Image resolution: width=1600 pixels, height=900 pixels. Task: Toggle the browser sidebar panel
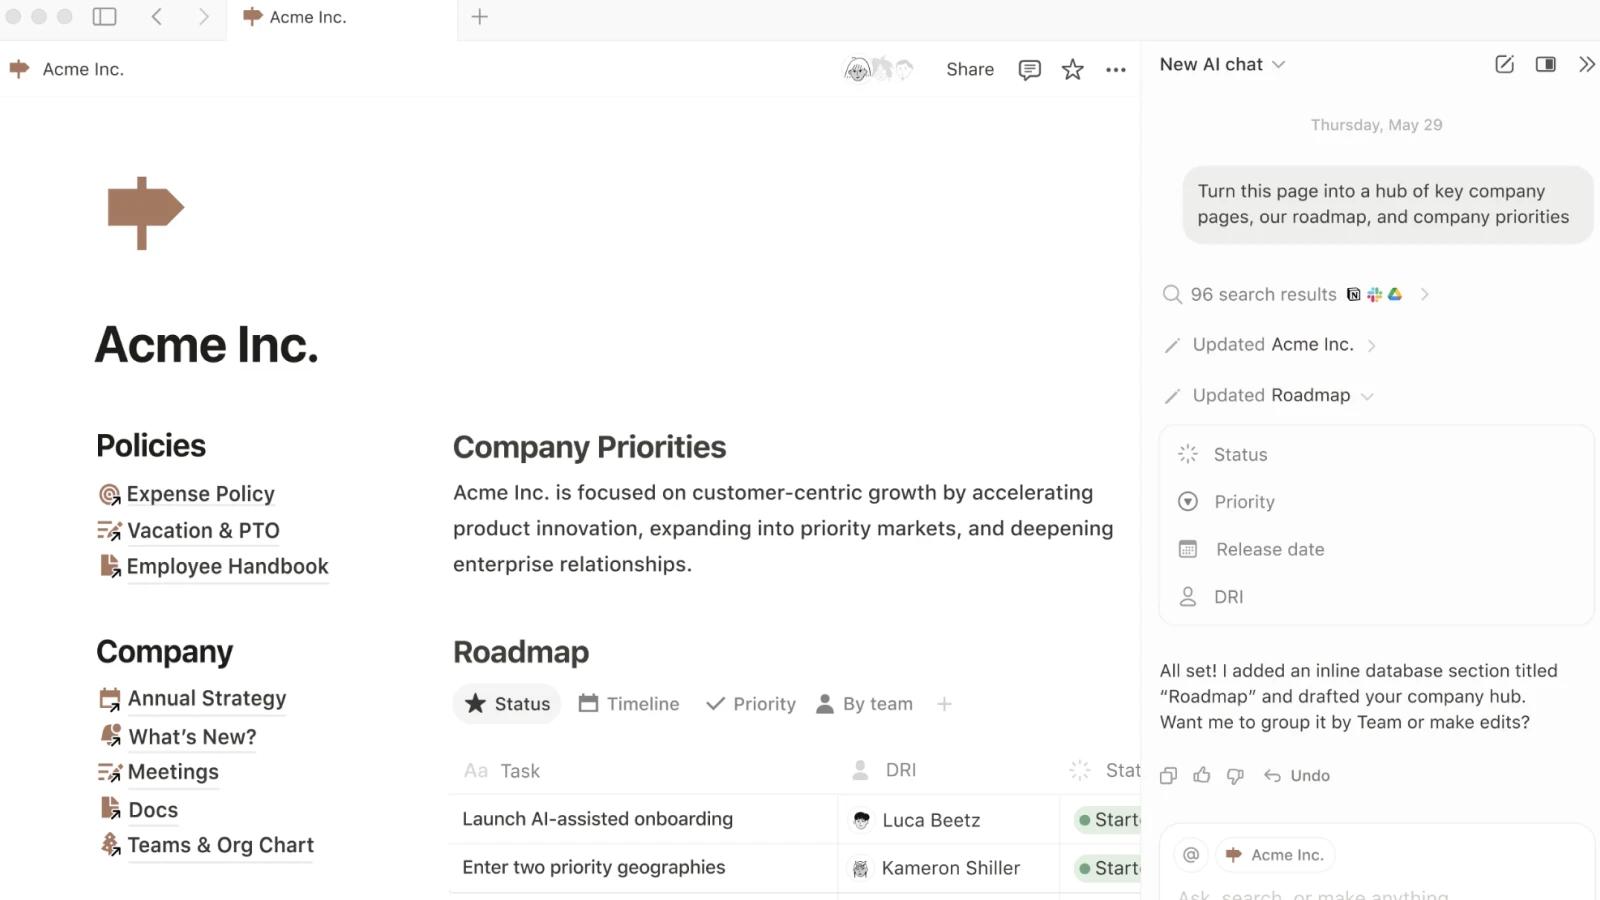[x=104, y=16]
